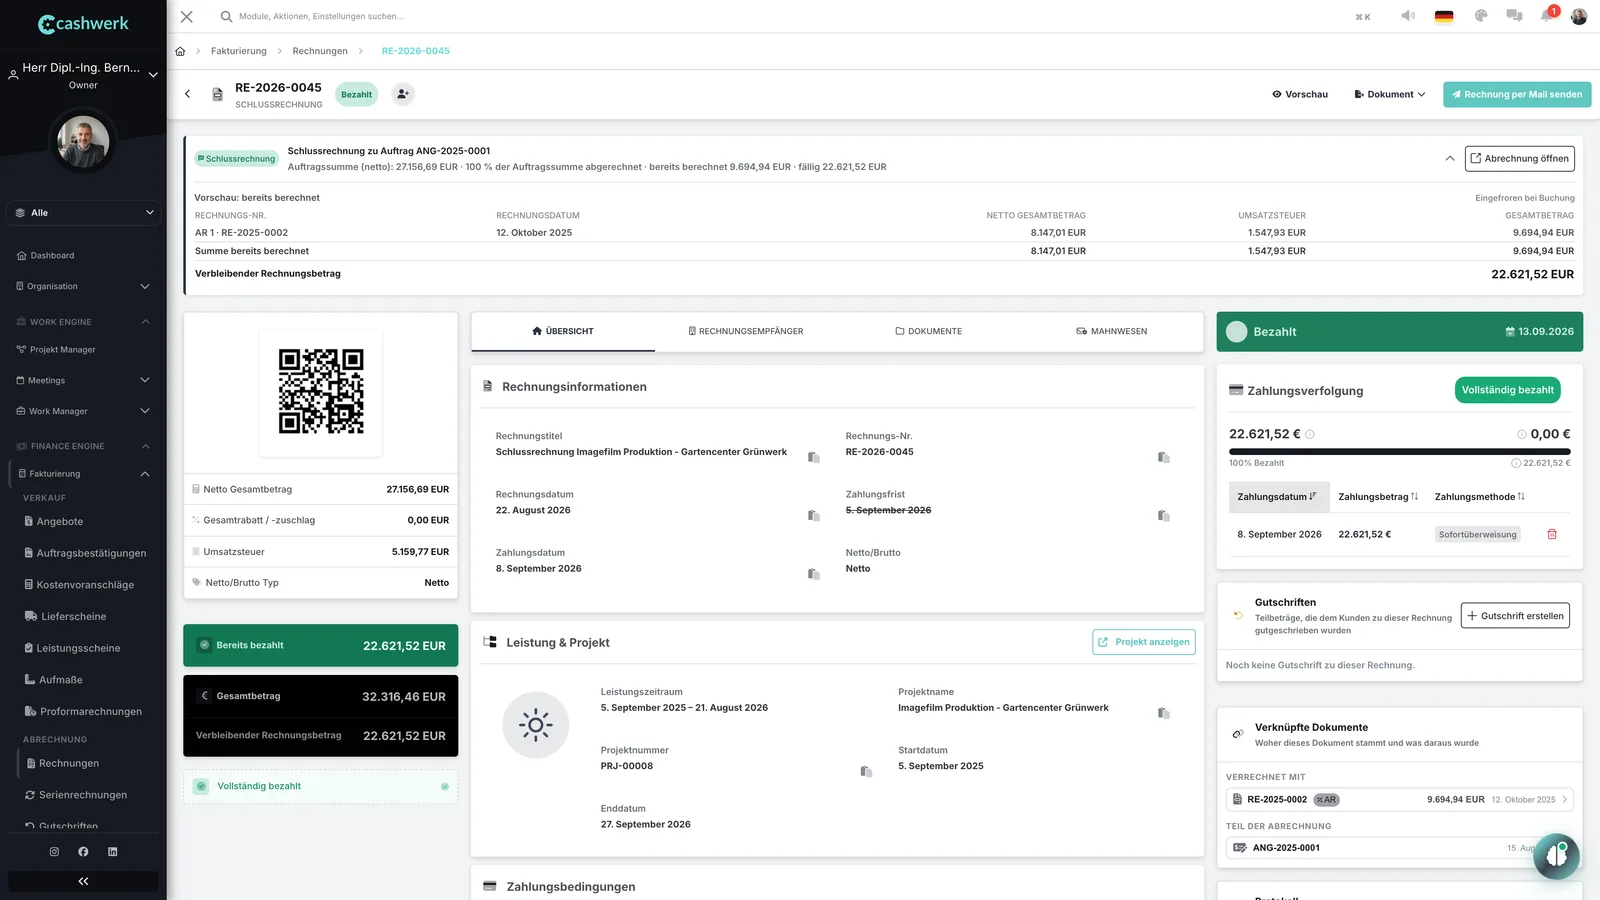Open the LinkedIn icon in sidebar footer
This screenshot has width=1600, height=900.
(x=112, y=852)
